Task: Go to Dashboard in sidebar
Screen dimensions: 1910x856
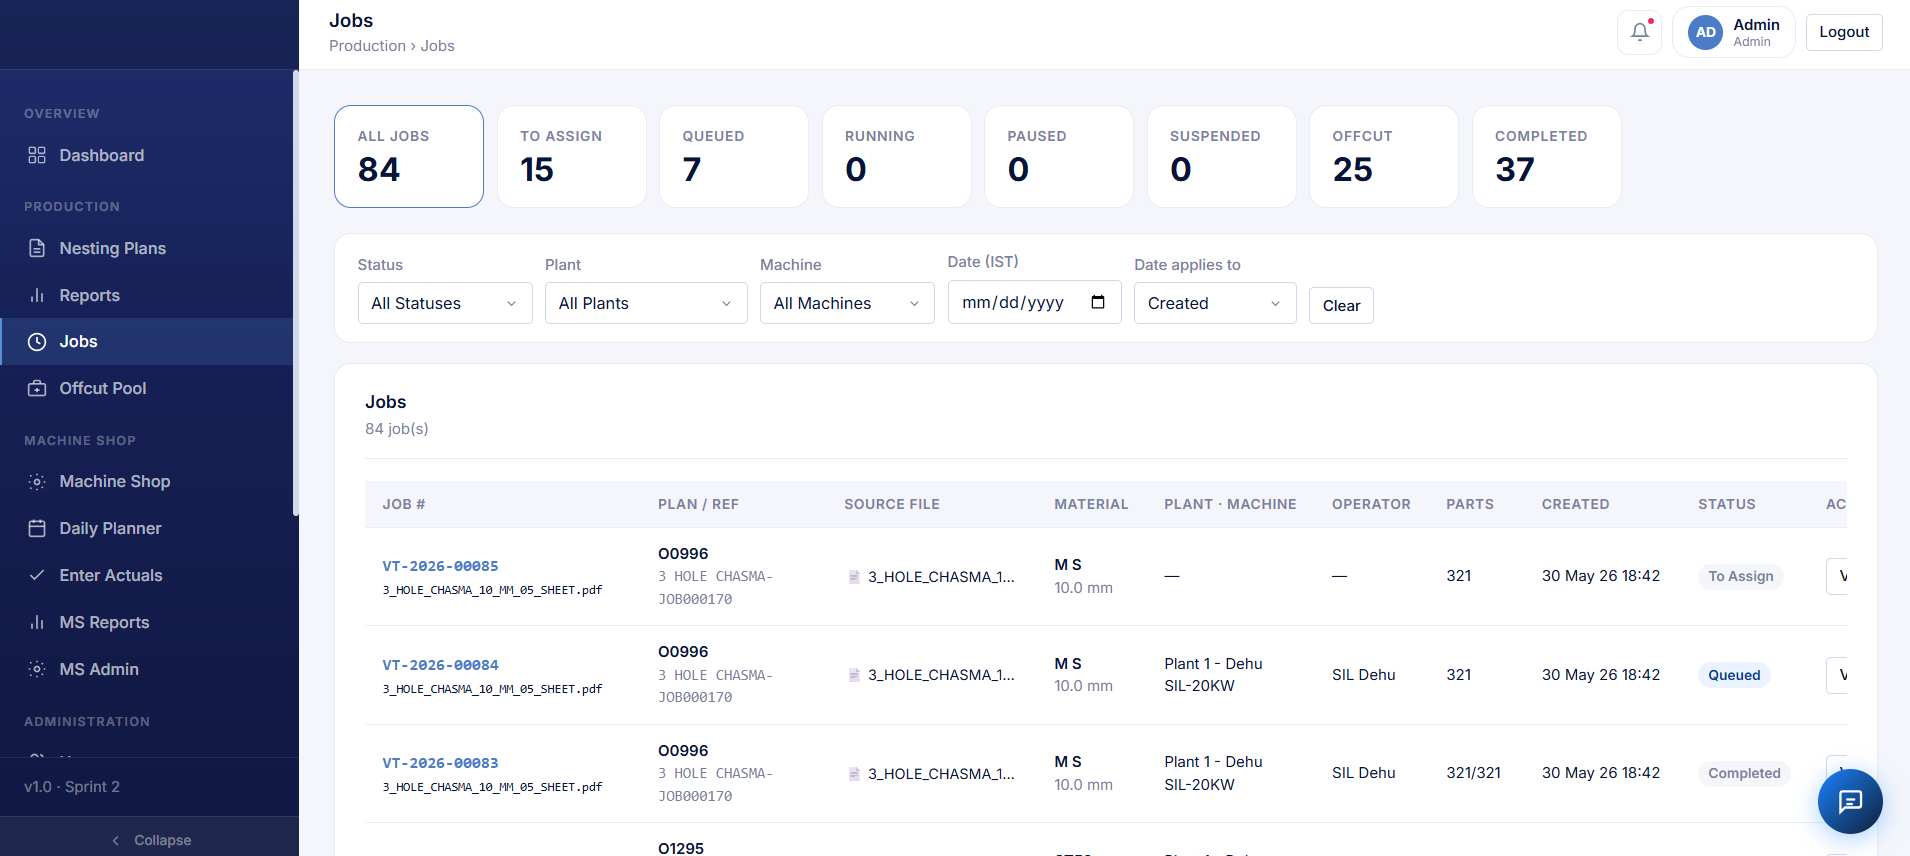Action: coord(146,155)
